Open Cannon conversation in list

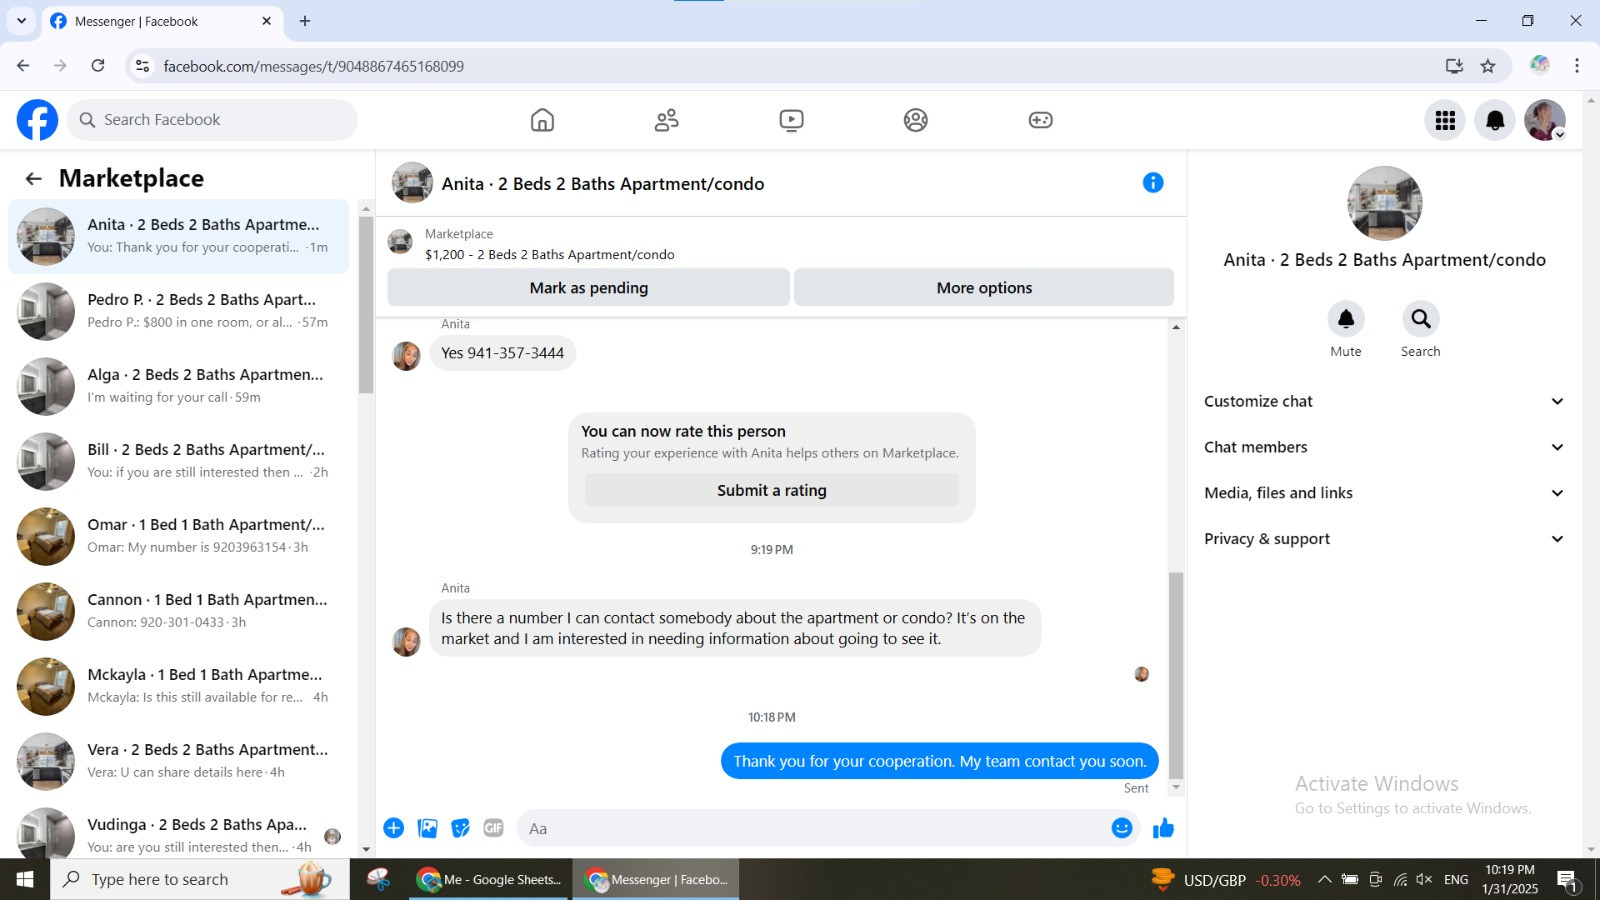pyautogui.click(x=180, y=611)
